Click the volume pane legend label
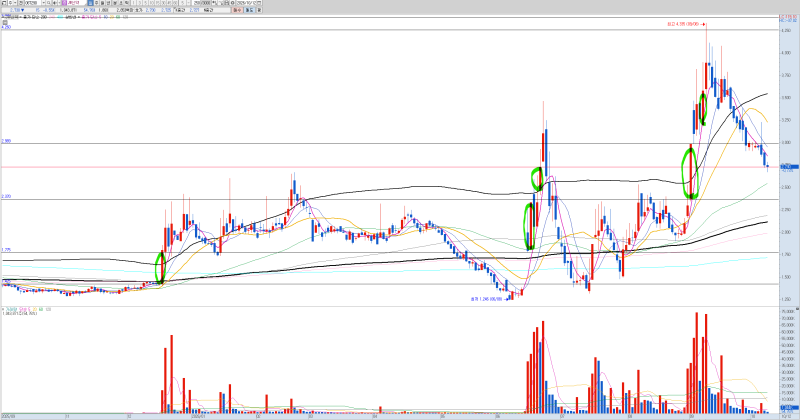This screenshot has width=800, height=420. (x=10, y=309)
